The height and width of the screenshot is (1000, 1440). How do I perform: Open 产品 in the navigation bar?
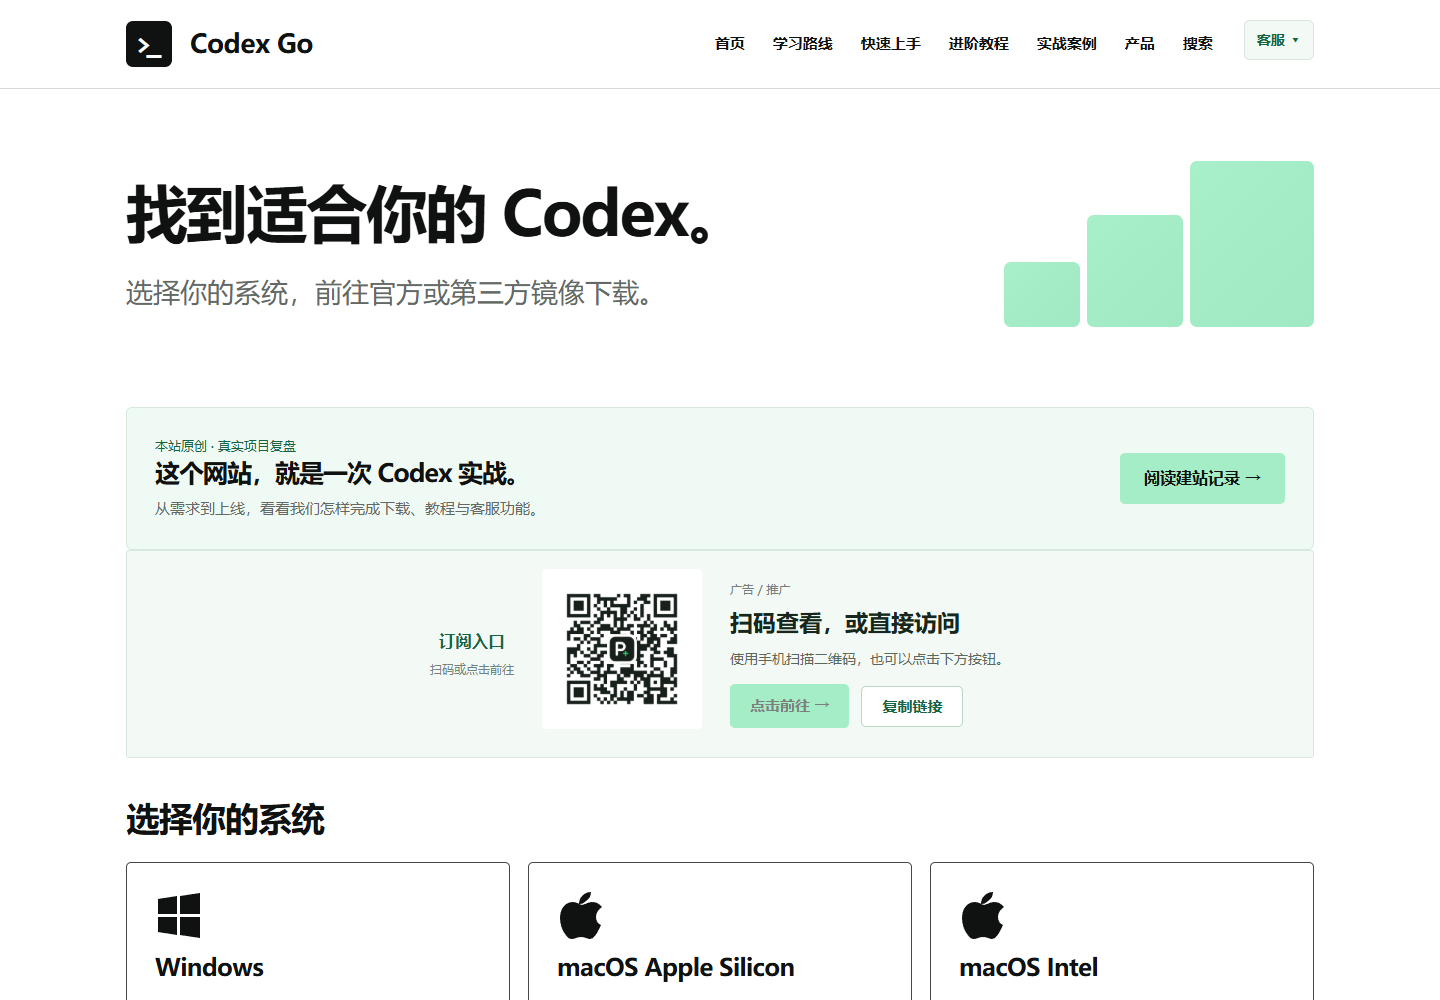[1140, 44]
